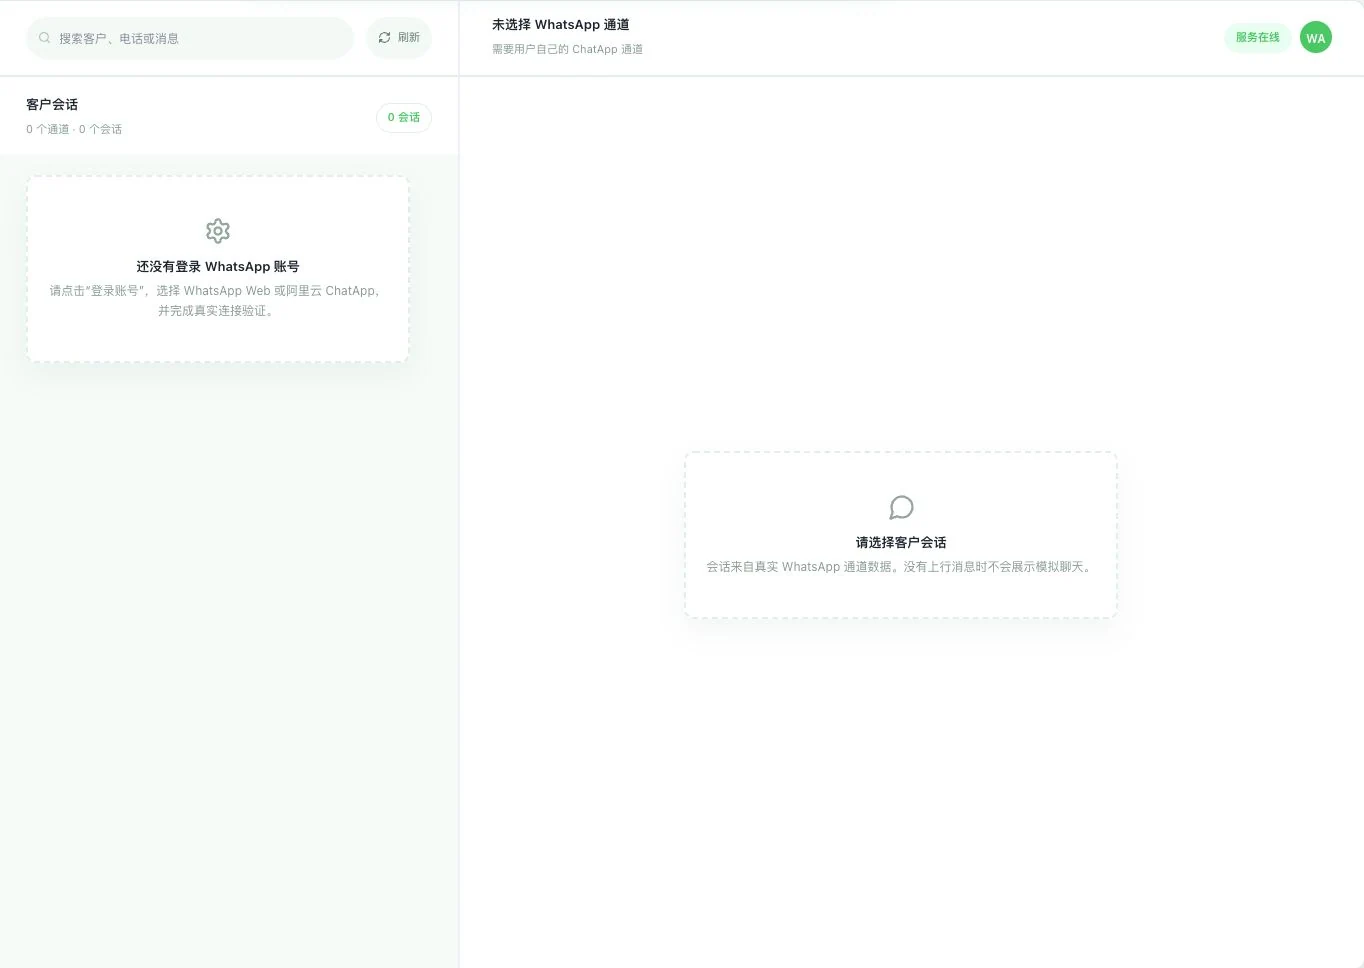
Task: Click the chat bubble icon in center card
Action: (901, 507)
